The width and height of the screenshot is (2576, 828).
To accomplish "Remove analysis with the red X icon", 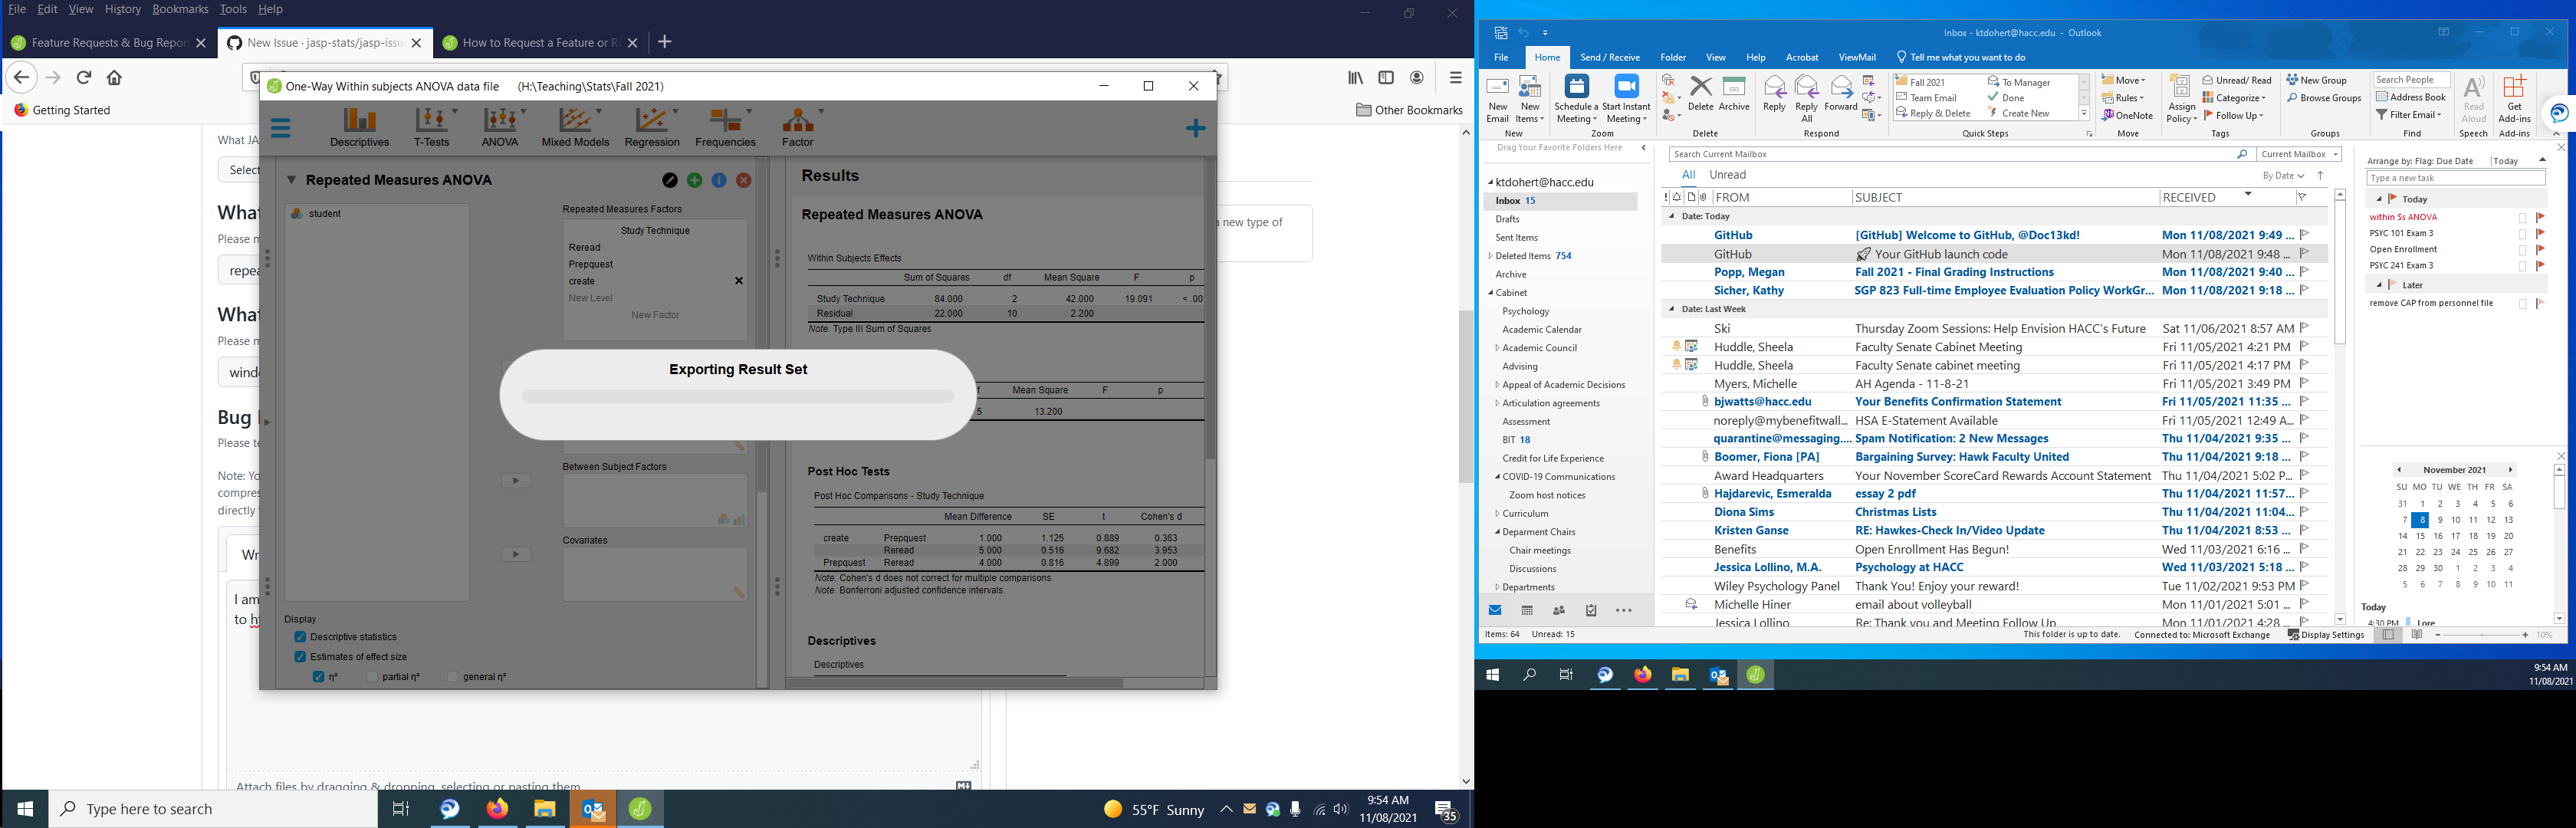I will click(x=742, y=180).
